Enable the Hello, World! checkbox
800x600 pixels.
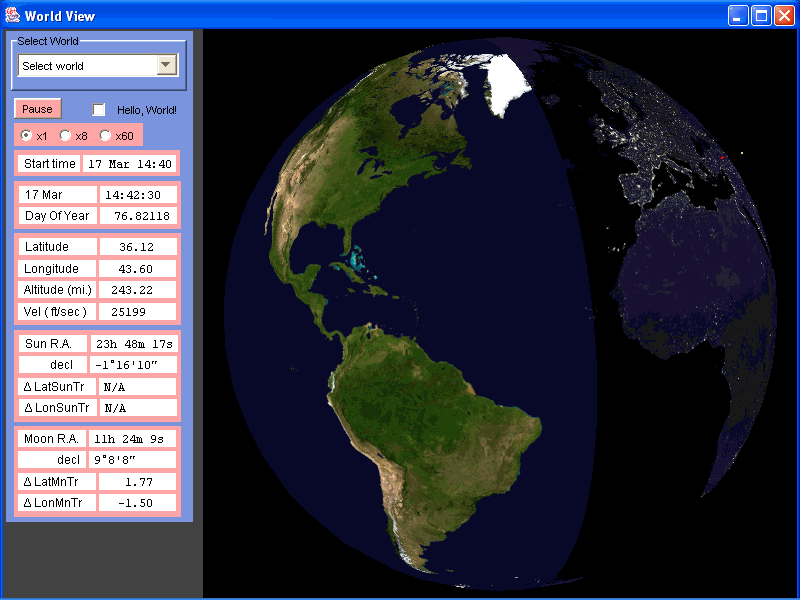click(99, 110)
